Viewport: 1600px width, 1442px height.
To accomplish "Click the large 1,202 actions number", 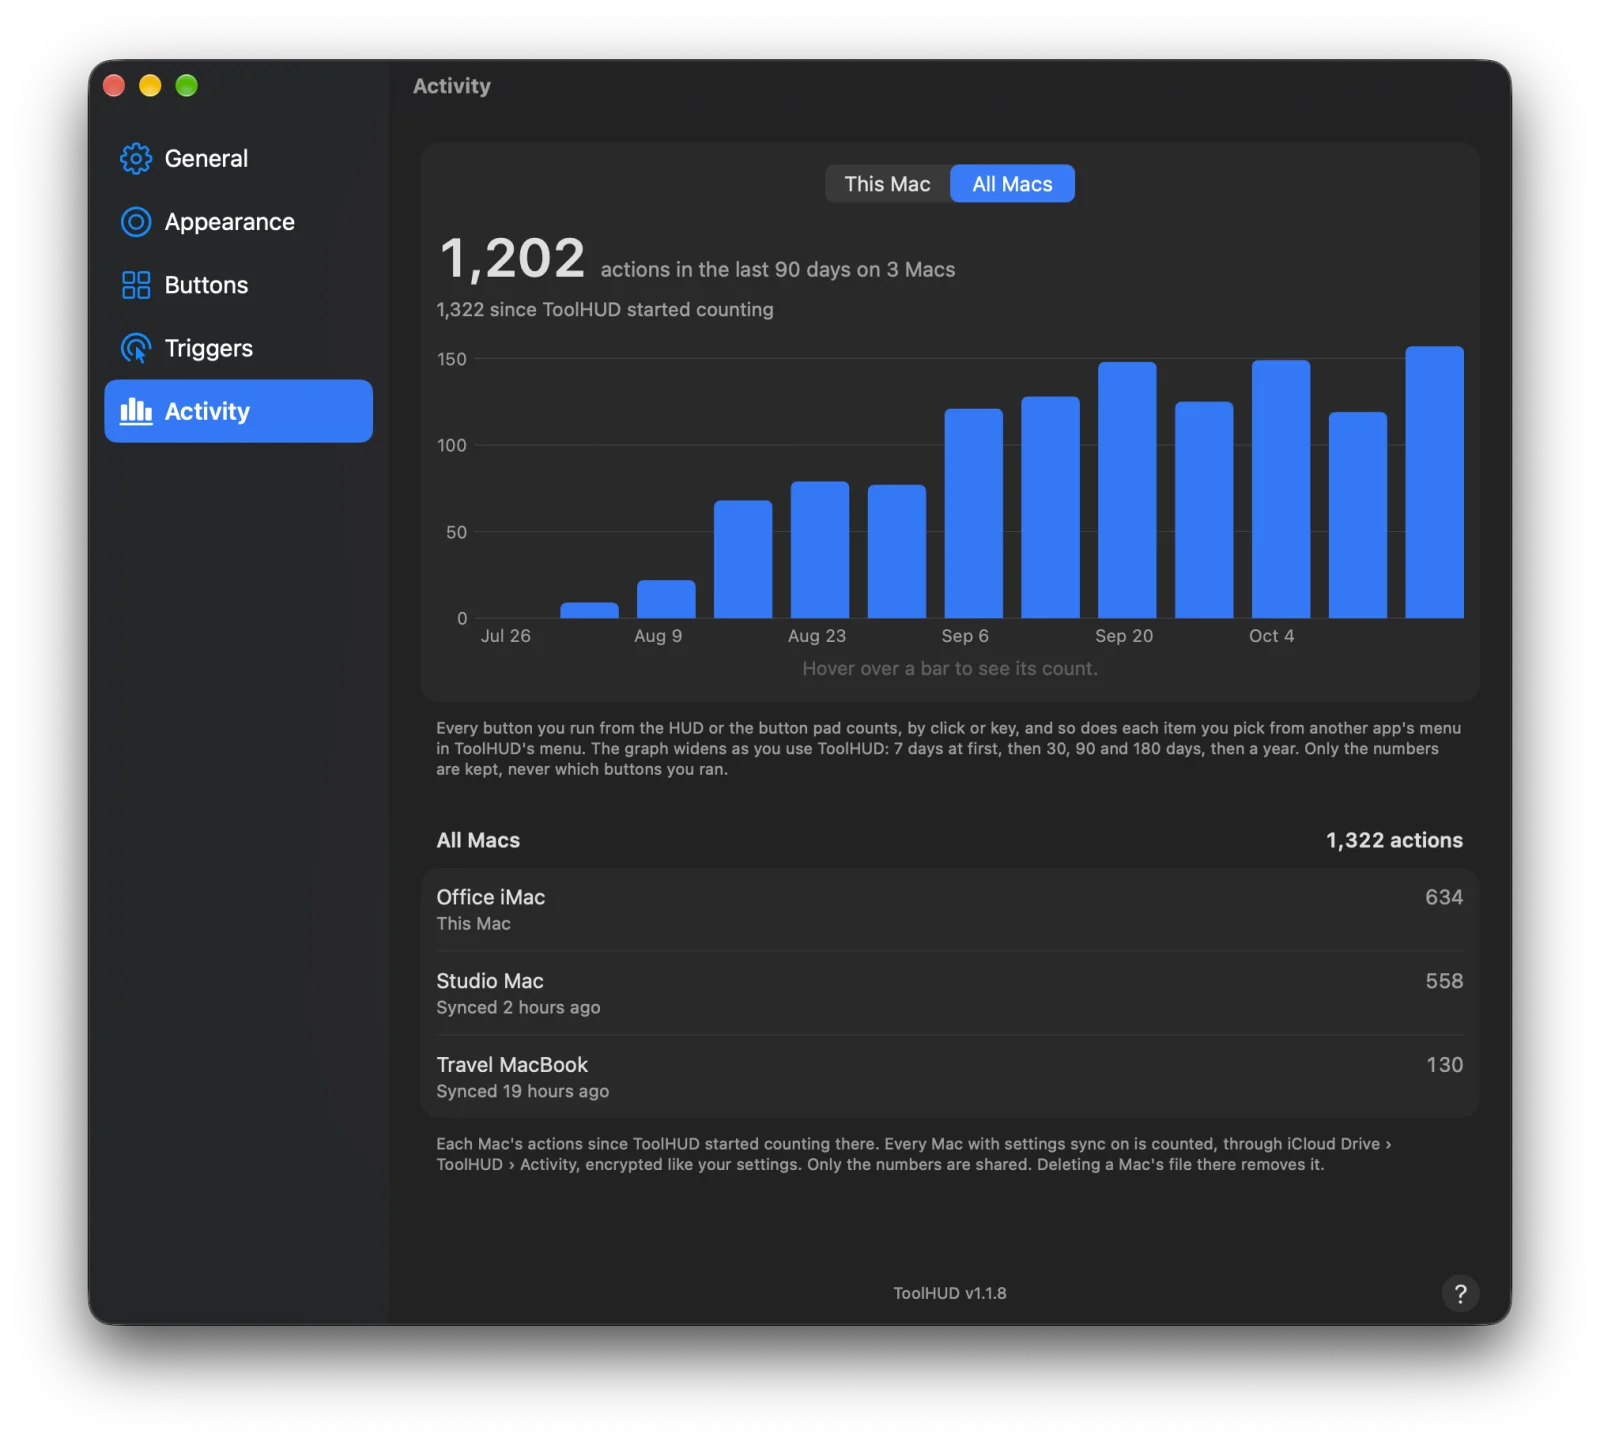I will (x=512, y=258).
